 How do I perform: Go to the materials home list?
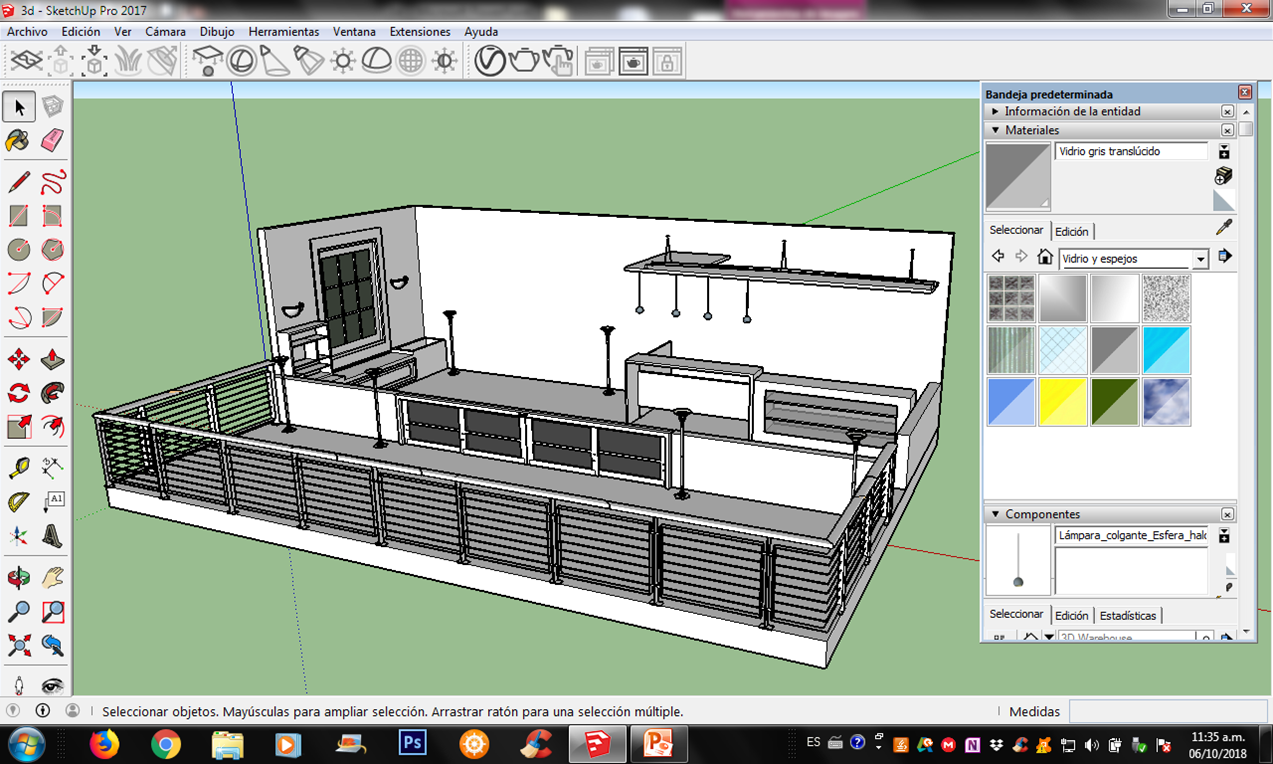(x=1045, y=257)
